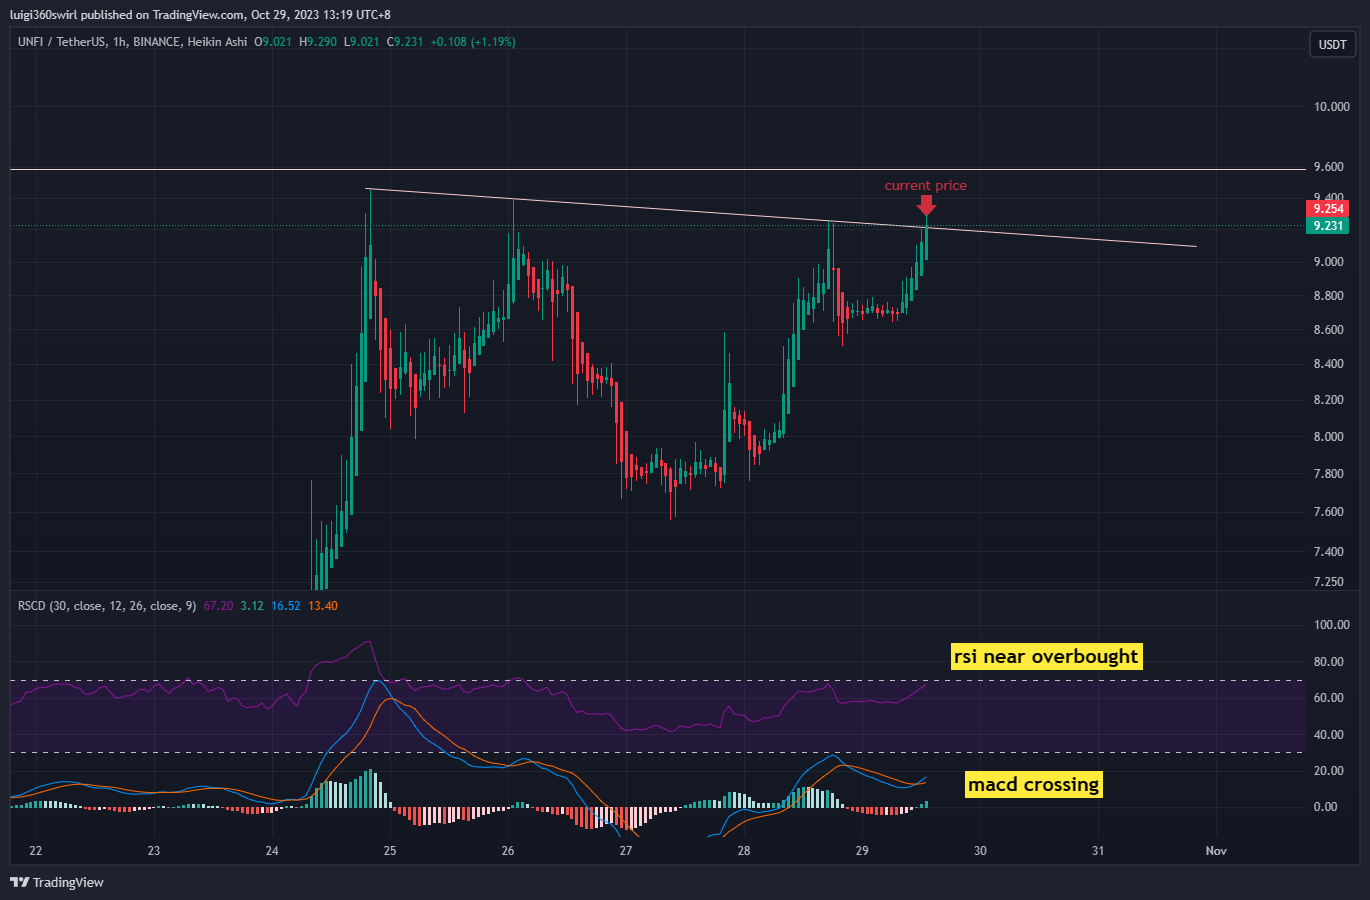This screenshot has width=1370, height=900.
Task: Click the RSCD indicator legend title
Action: [107, 606]
